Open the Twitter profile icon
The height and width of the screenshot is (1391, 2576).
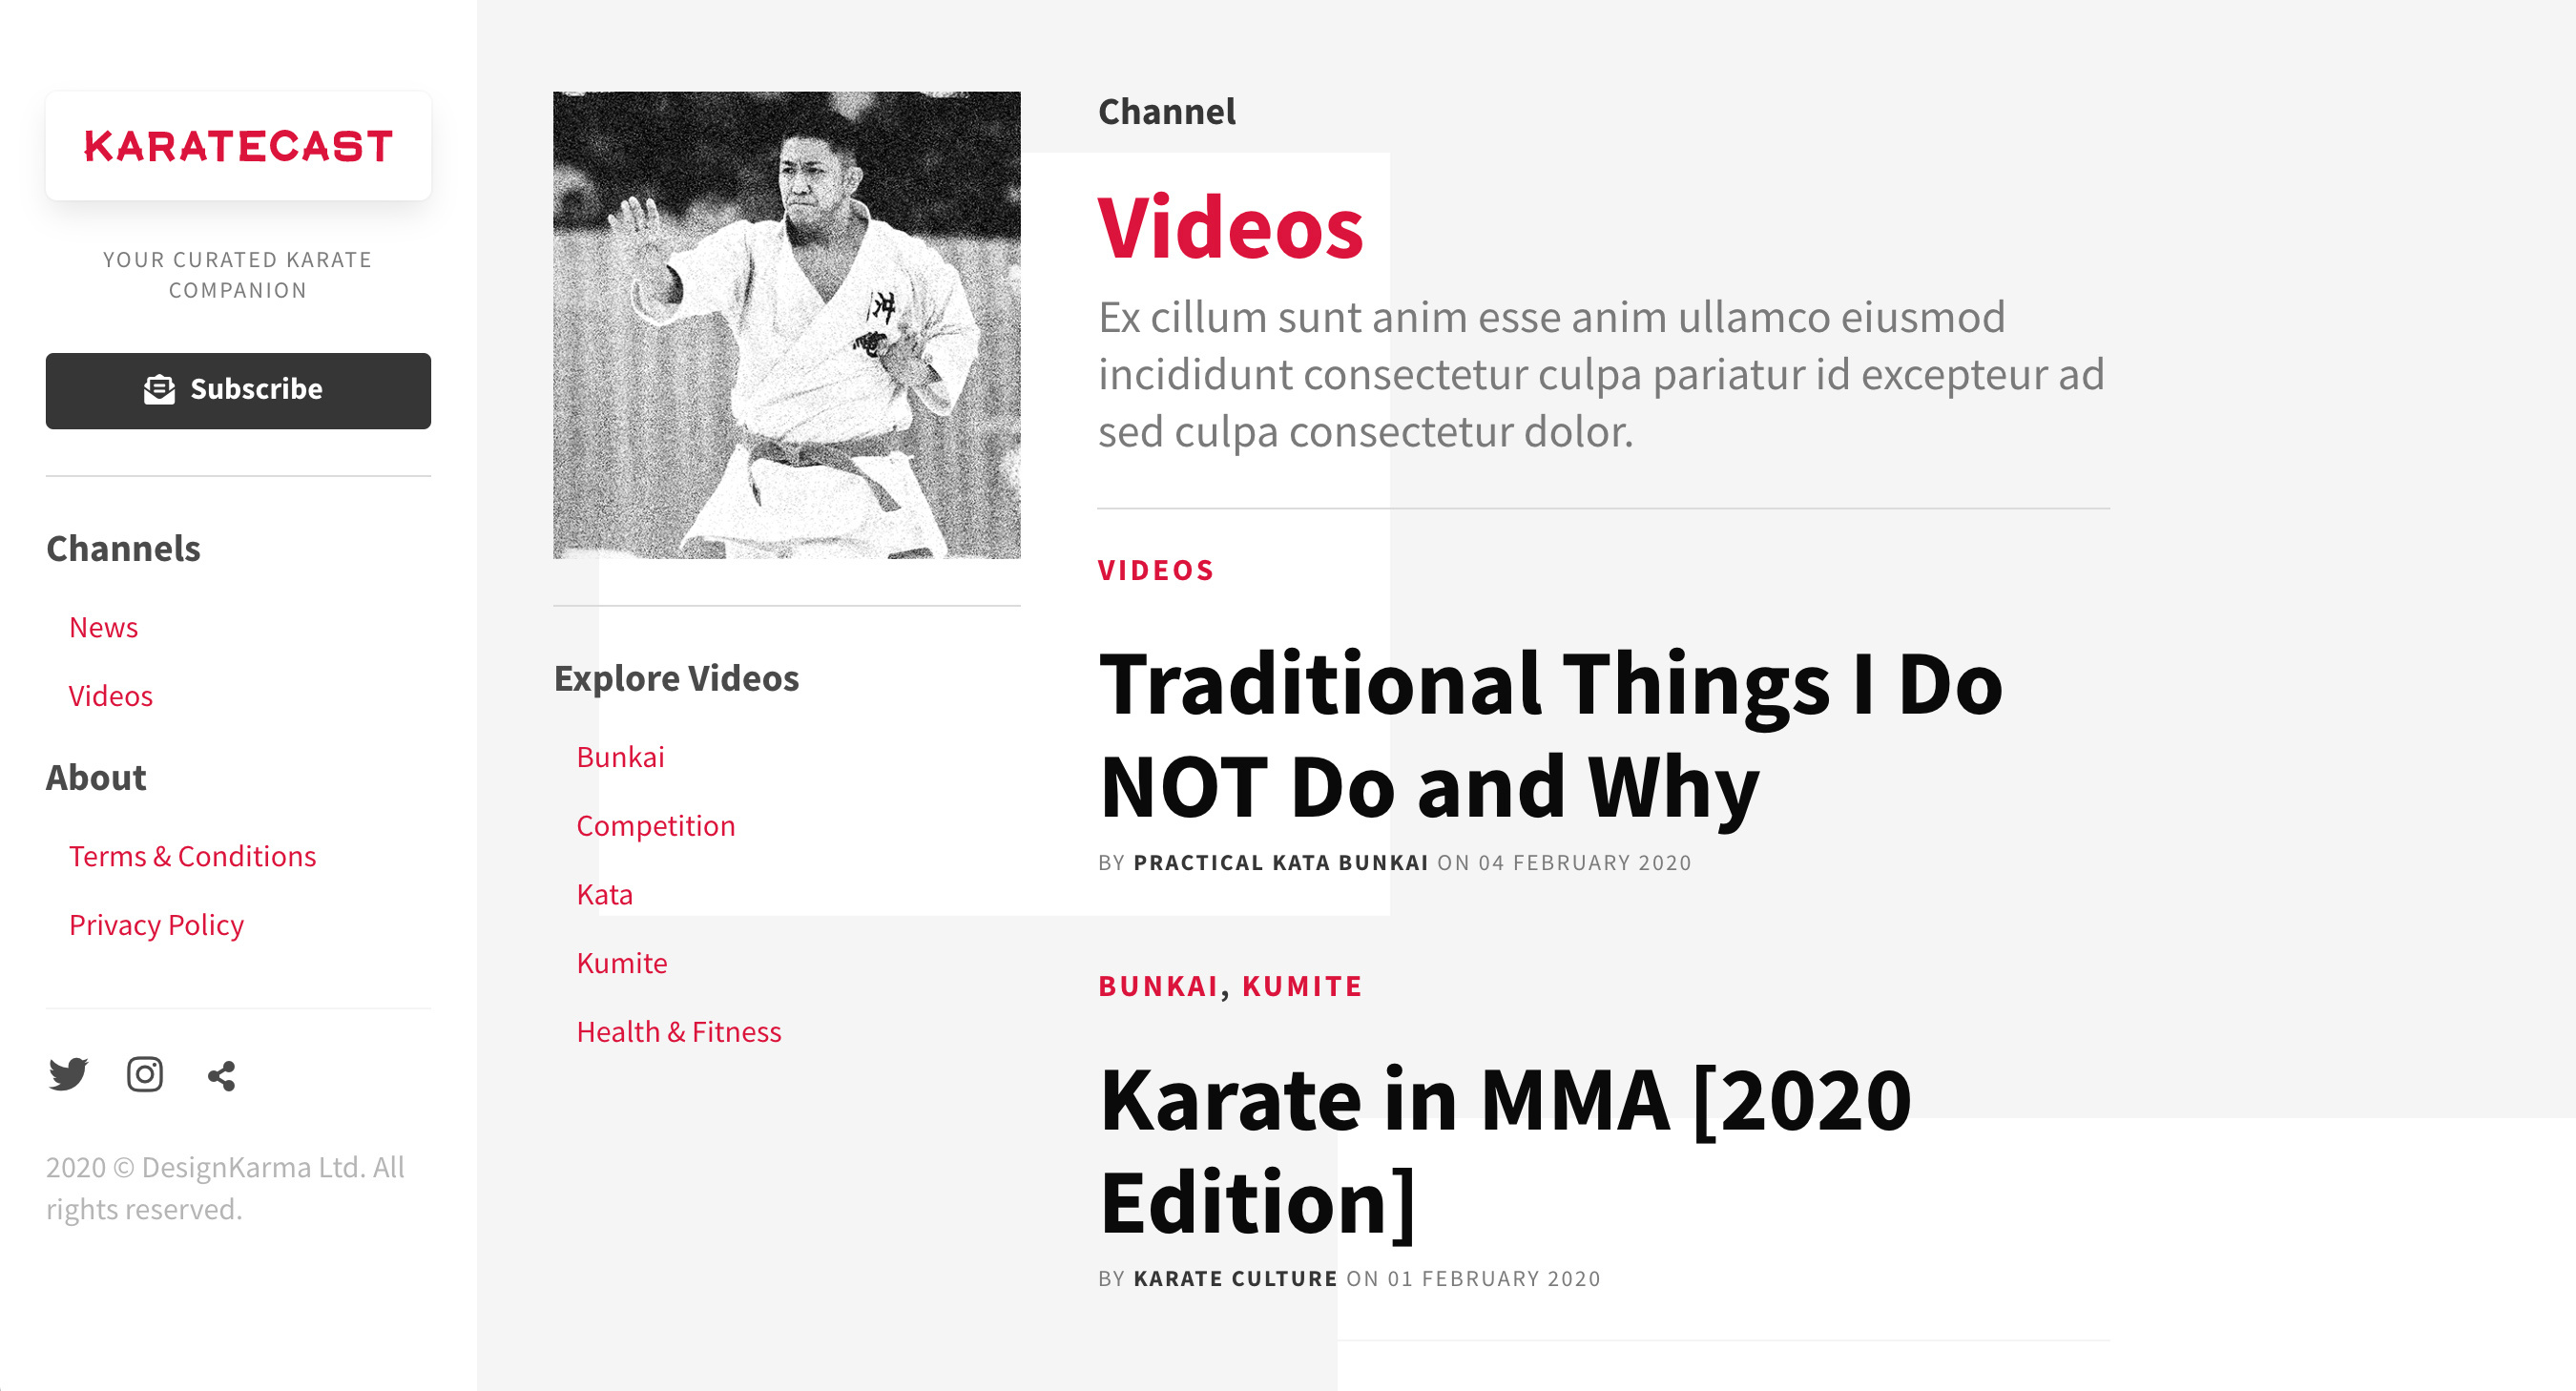tap(68, 1075)
